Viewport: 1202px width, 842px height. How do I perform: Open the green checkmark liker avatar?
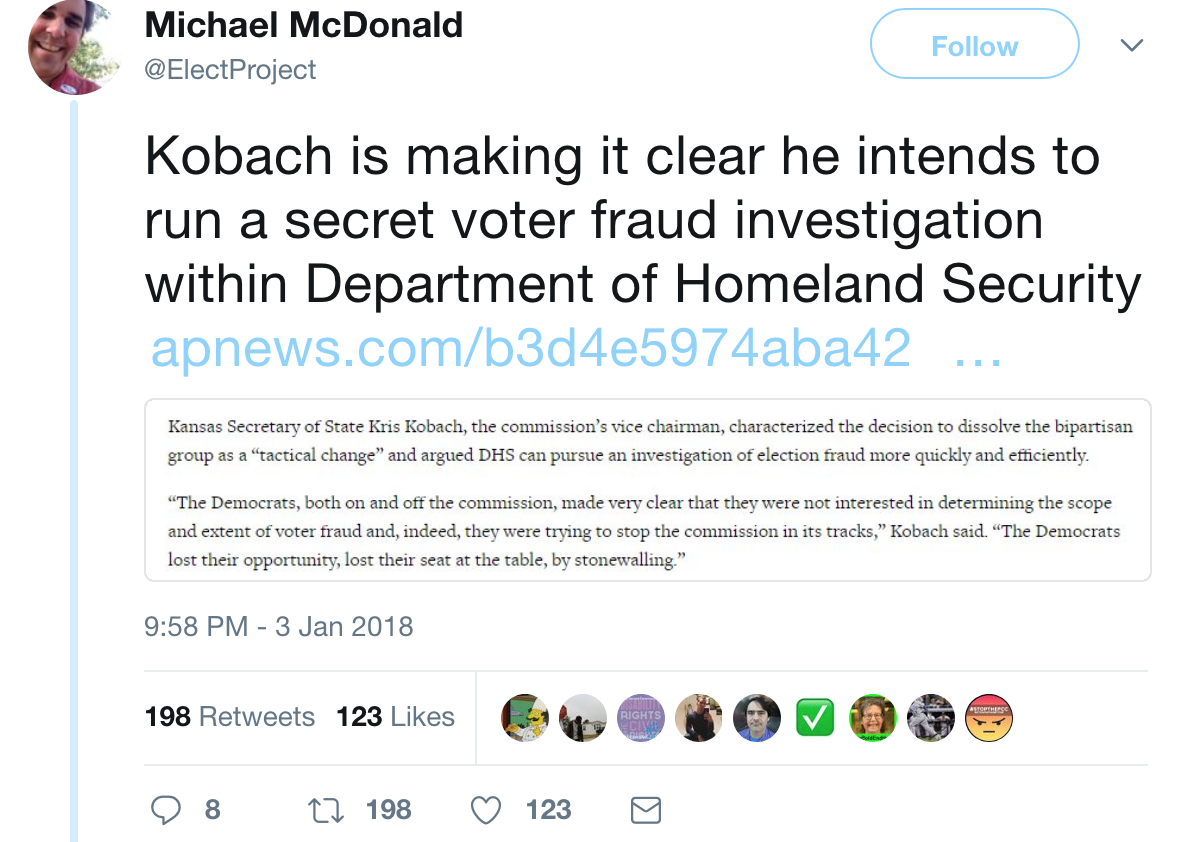(815, 718)
